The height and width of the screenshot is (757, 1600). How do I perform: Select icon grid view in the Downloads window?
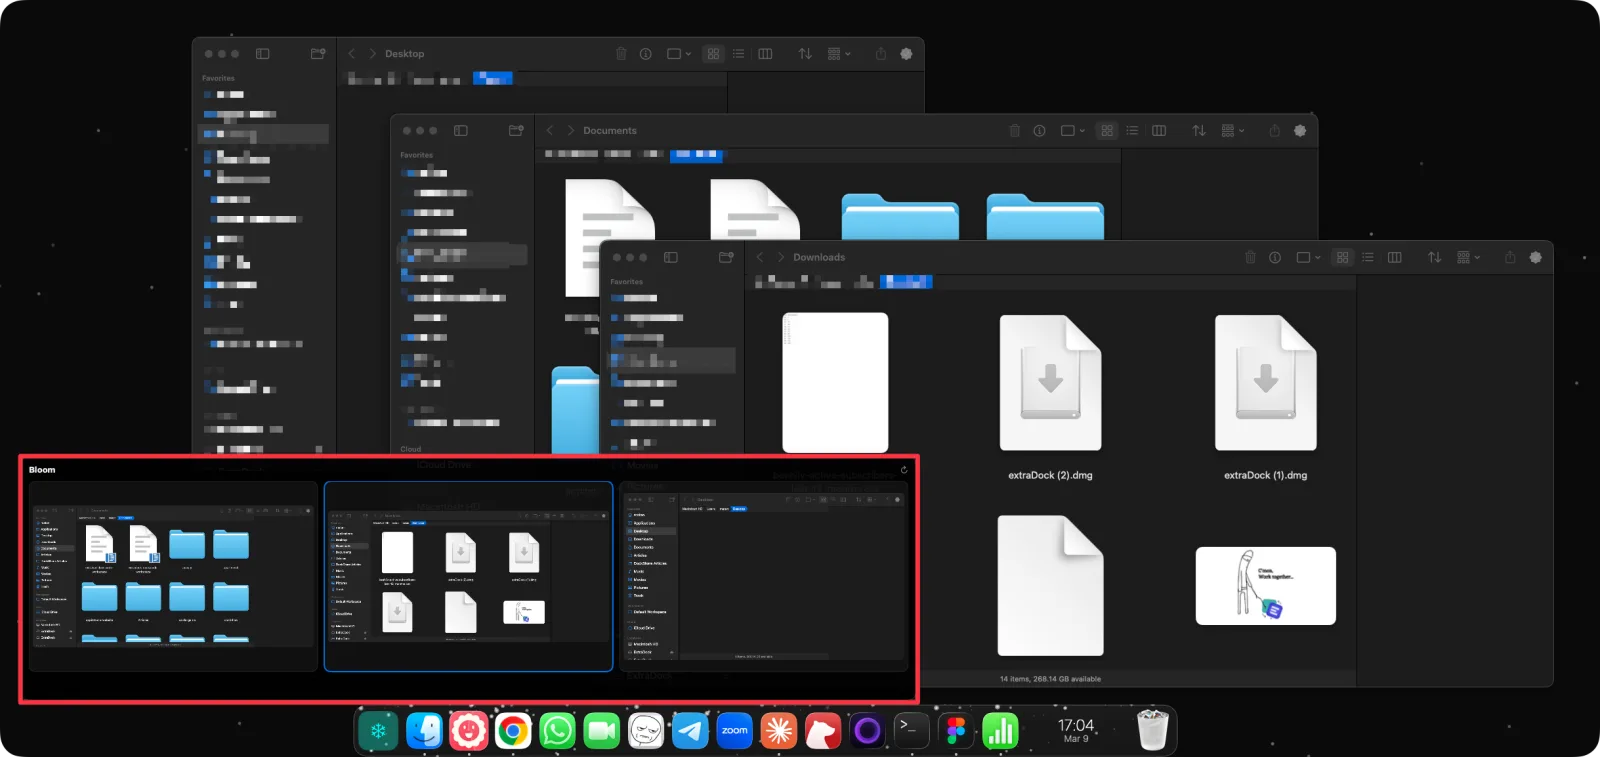click(x=1343, y=257)
